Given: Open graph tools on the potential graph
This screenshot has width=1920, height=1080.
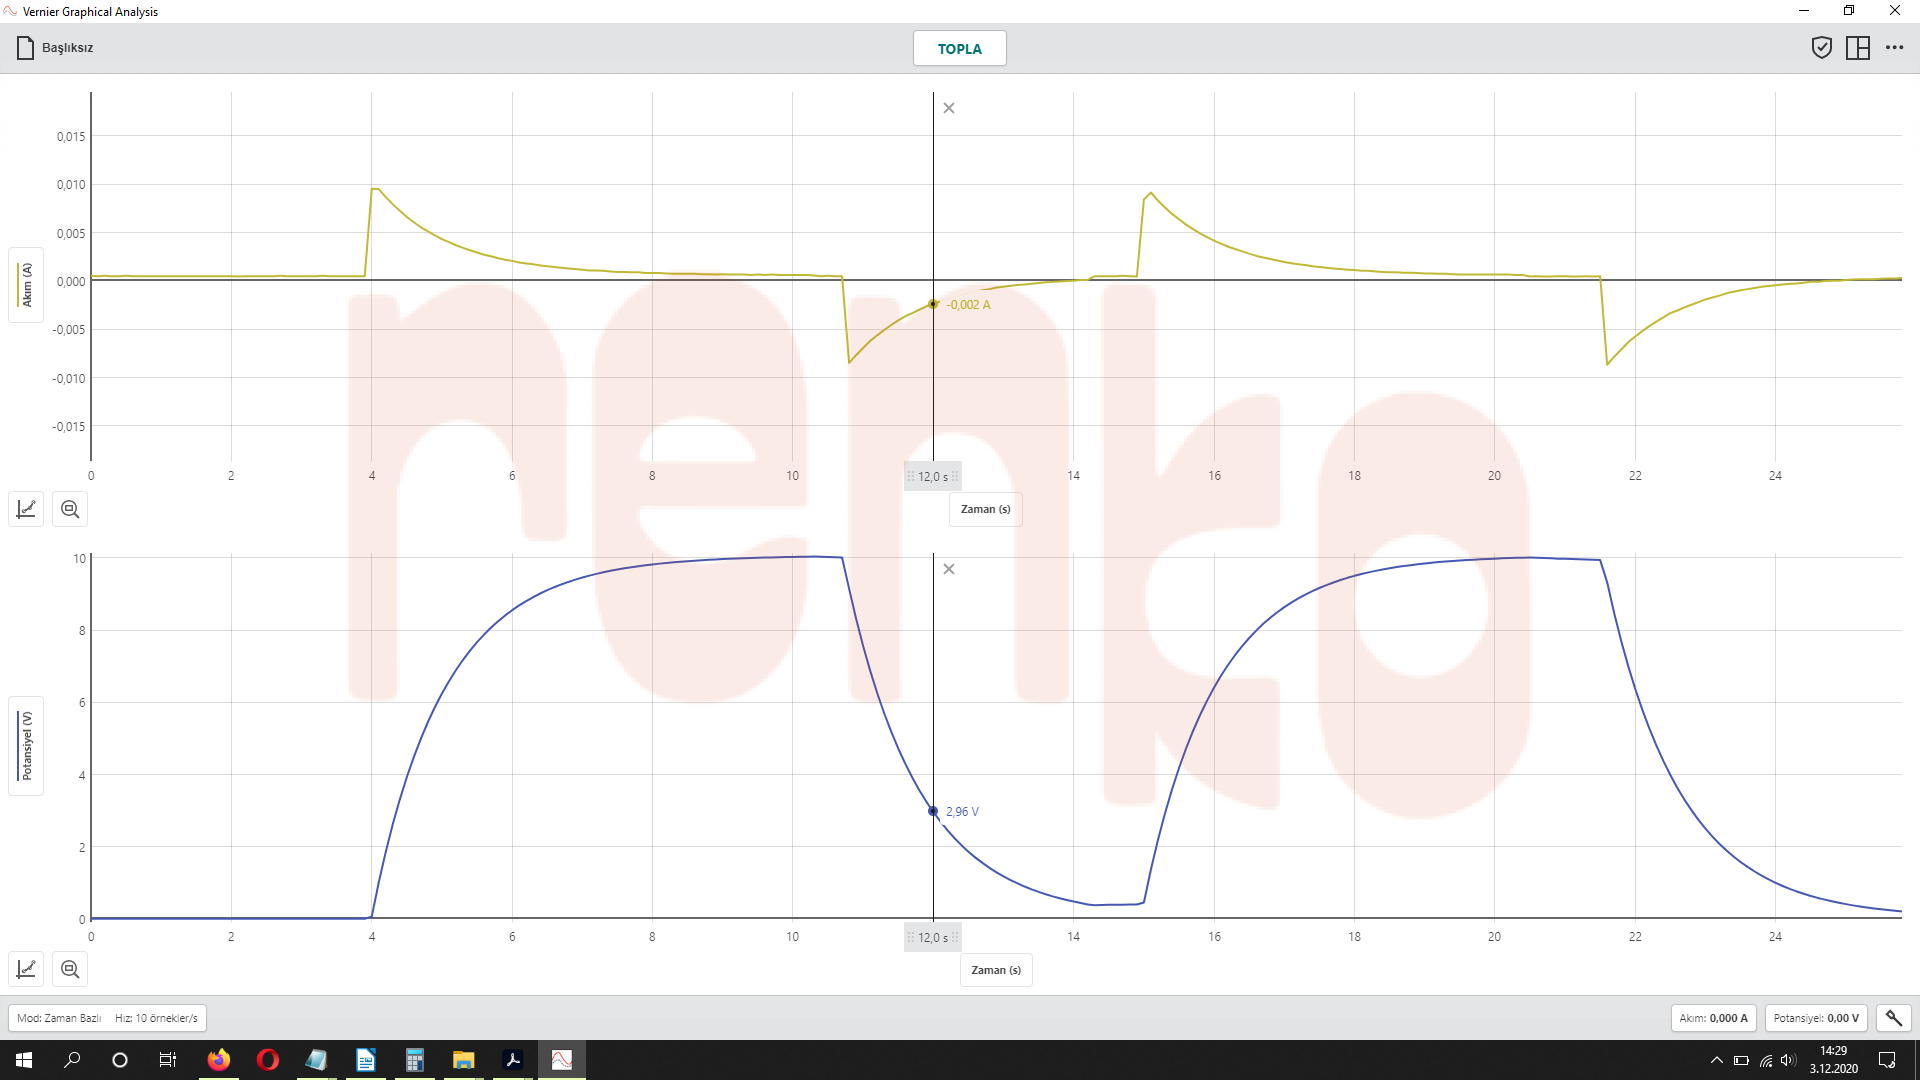Looking at the screenshot, I should click(x=26, y=969).
